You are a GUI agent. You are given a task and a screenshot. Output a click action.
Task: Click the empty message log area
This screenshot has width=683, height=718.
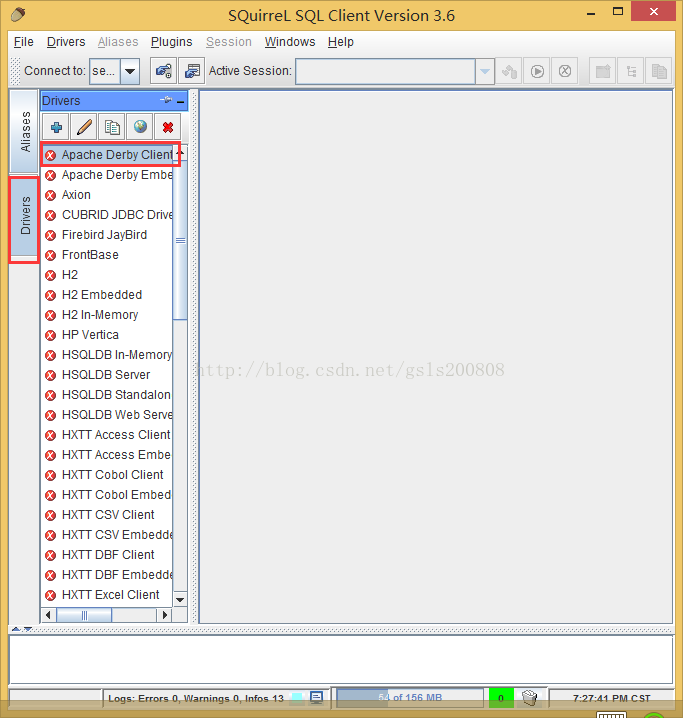[341, 659]
